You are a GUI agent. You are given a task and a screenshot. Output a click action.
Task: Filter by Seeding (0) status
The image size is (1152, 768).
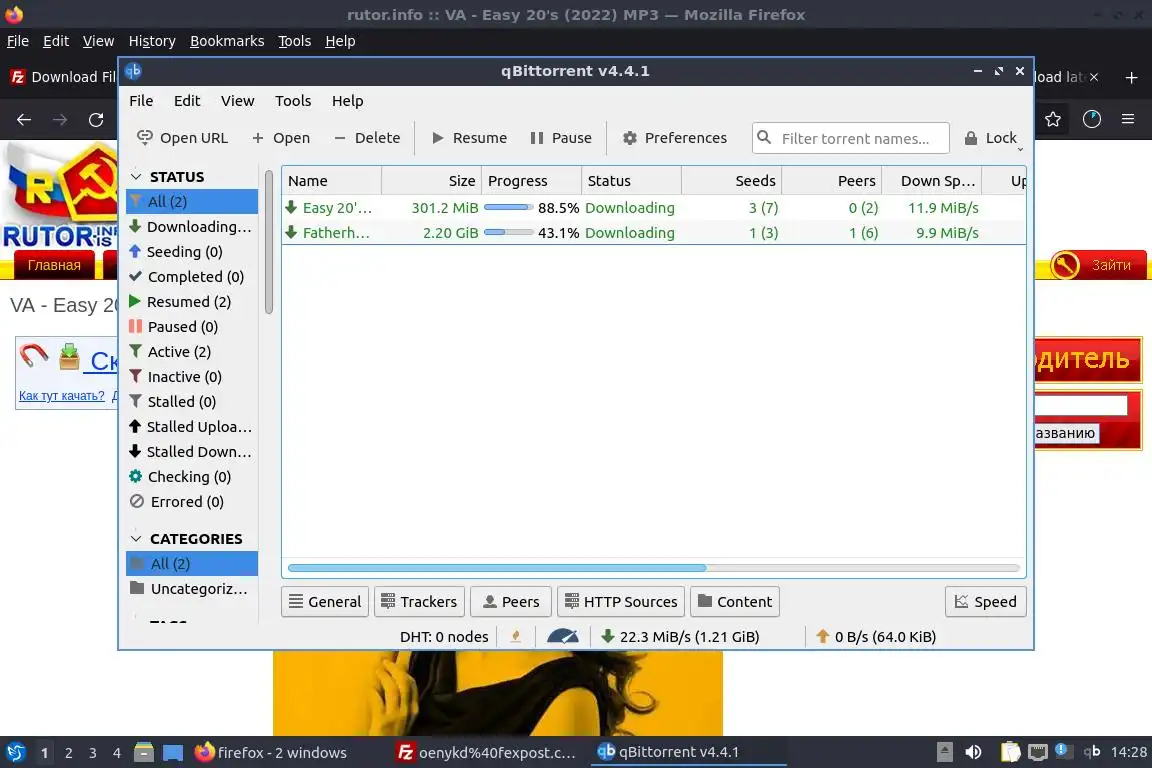(192, 251)
